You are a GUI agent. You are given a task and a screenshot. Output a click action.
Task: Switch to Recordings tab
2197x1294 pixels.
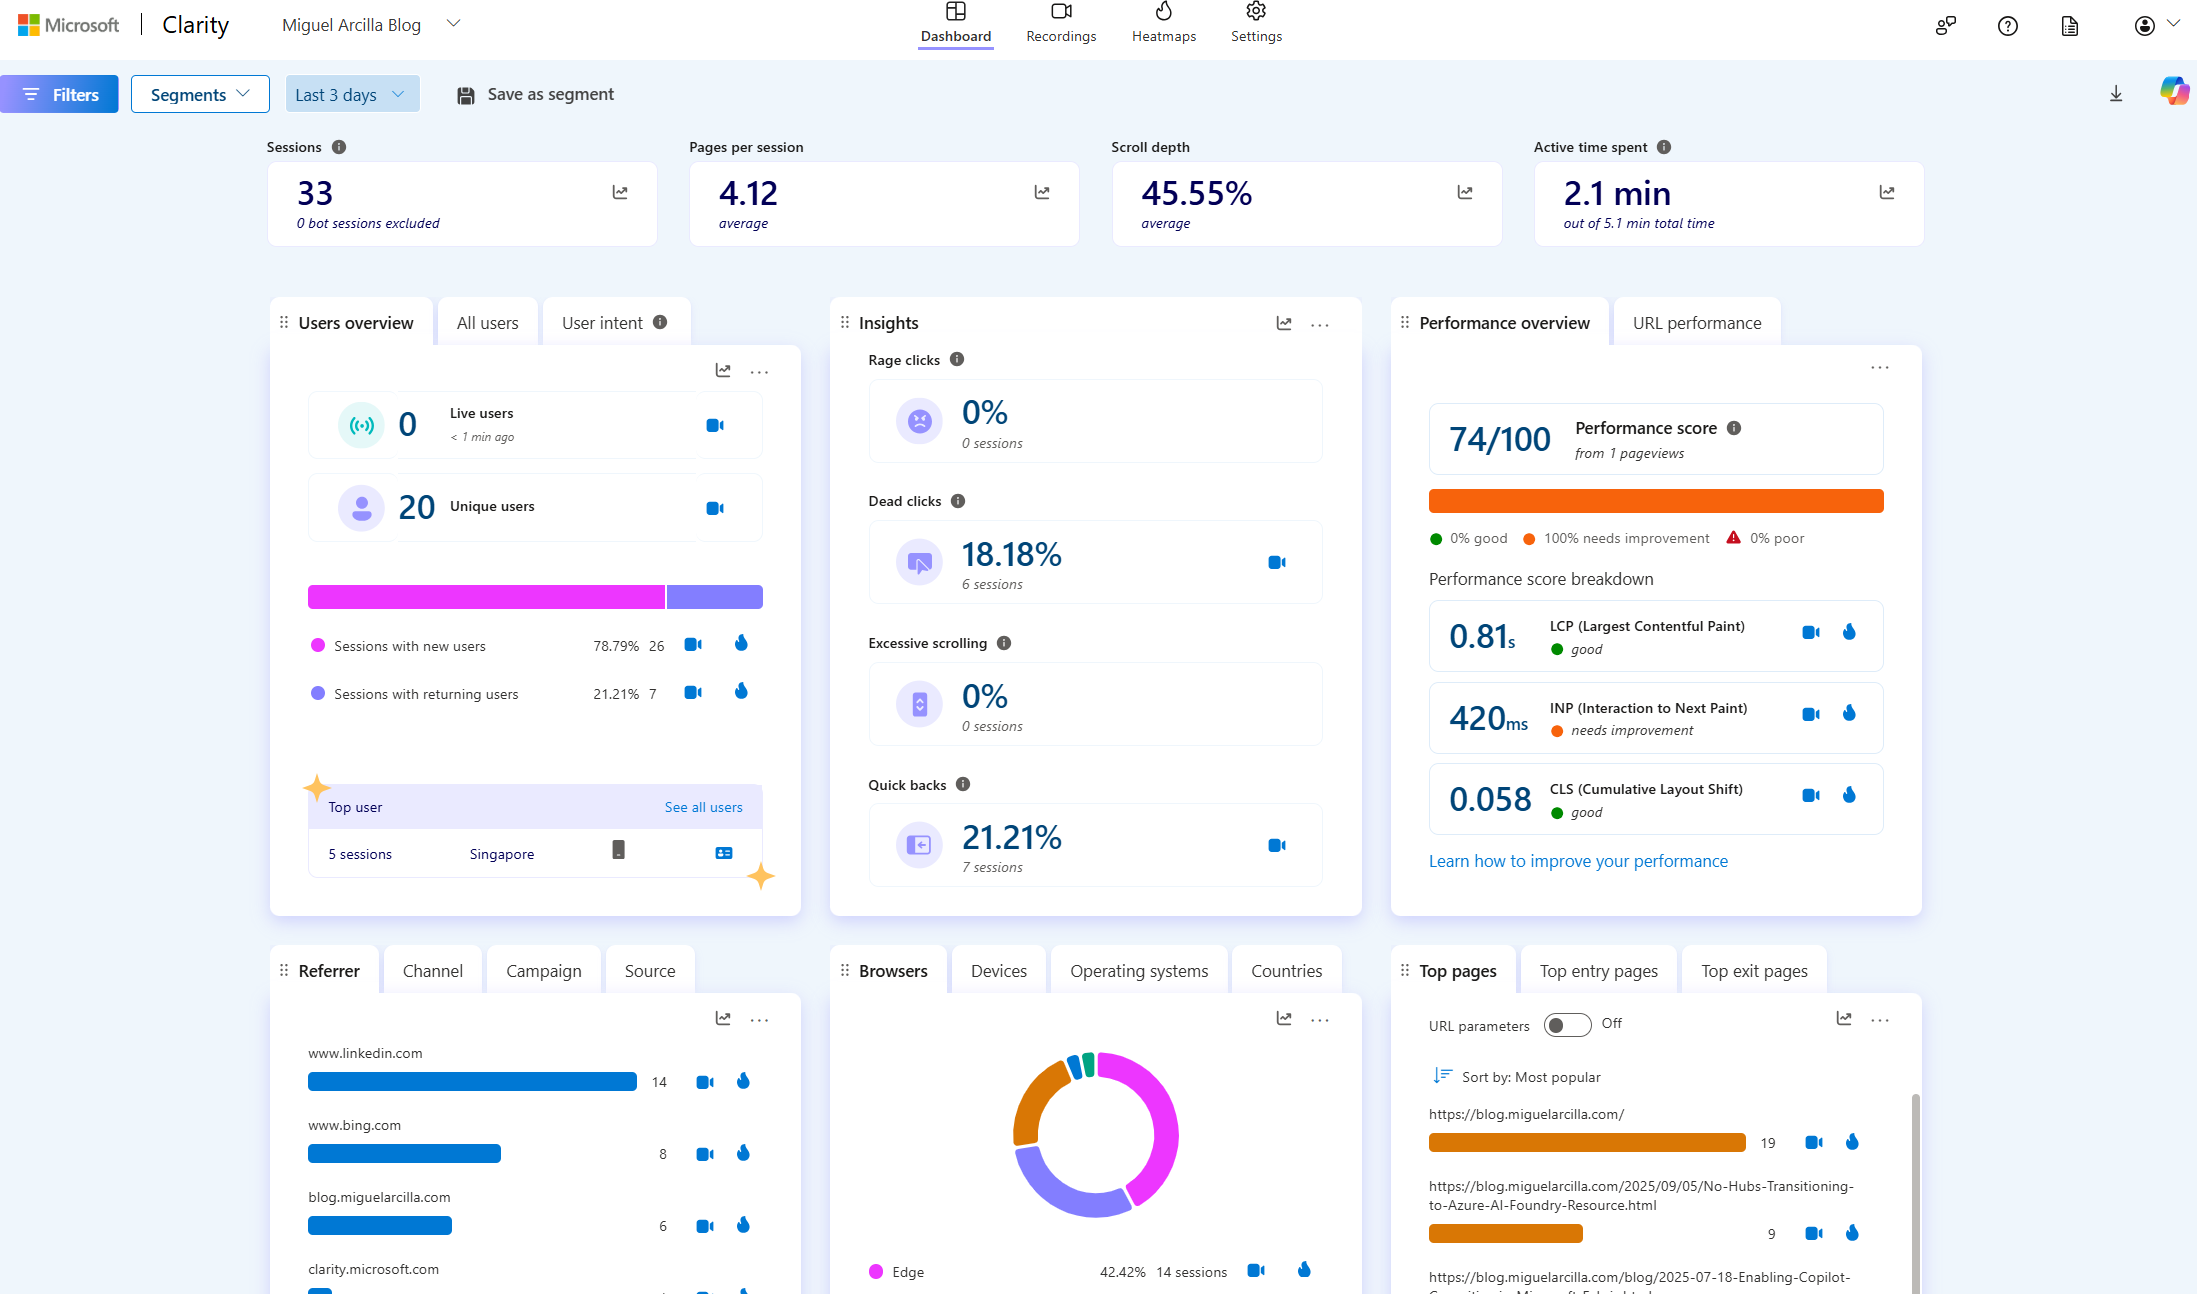[1061, 24]
